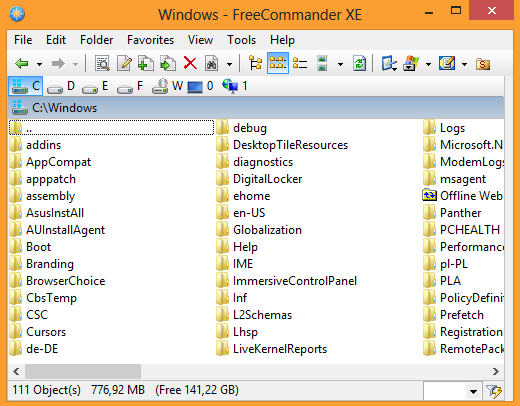Click the horizontal scrollbar thumb

(x=83, y=371)
